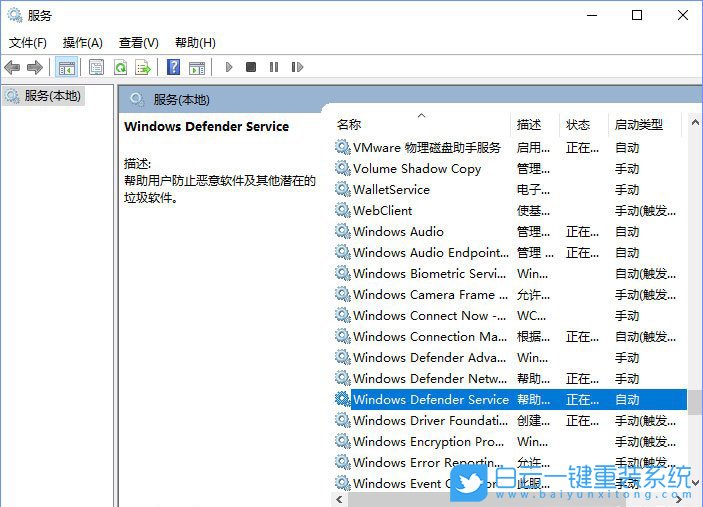The image size is (703, 507).
Task: Click the Pause service icon
Action: [x=274, y=67]
